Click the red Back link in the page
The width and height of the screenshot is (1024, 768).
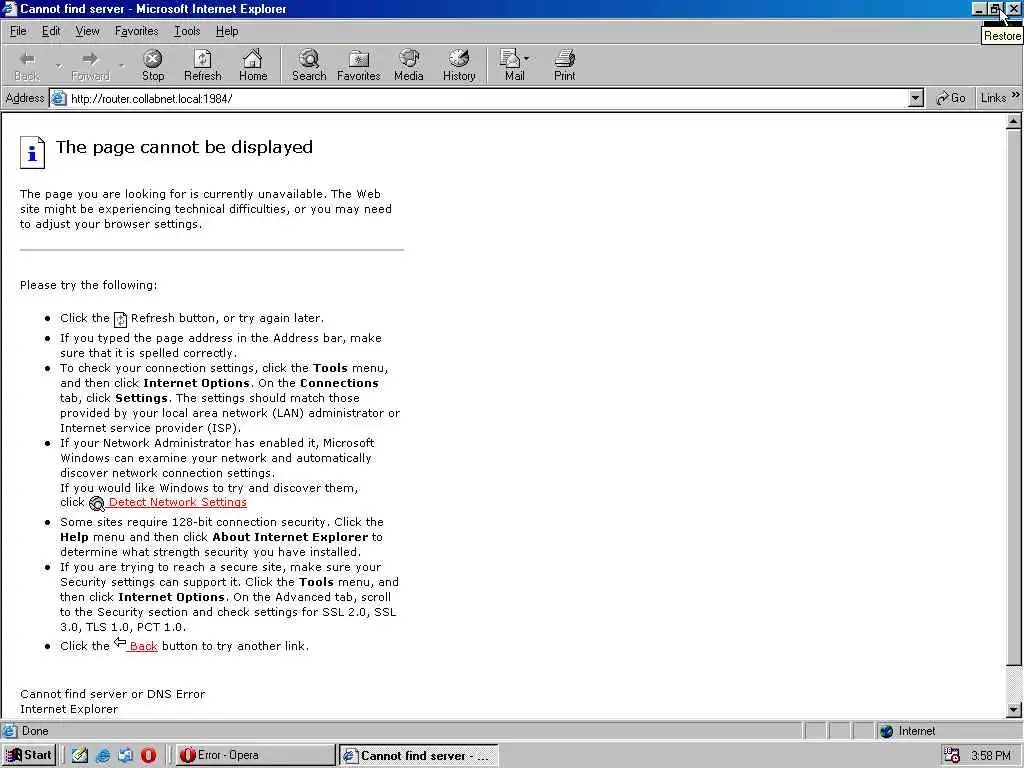point(143,646)
